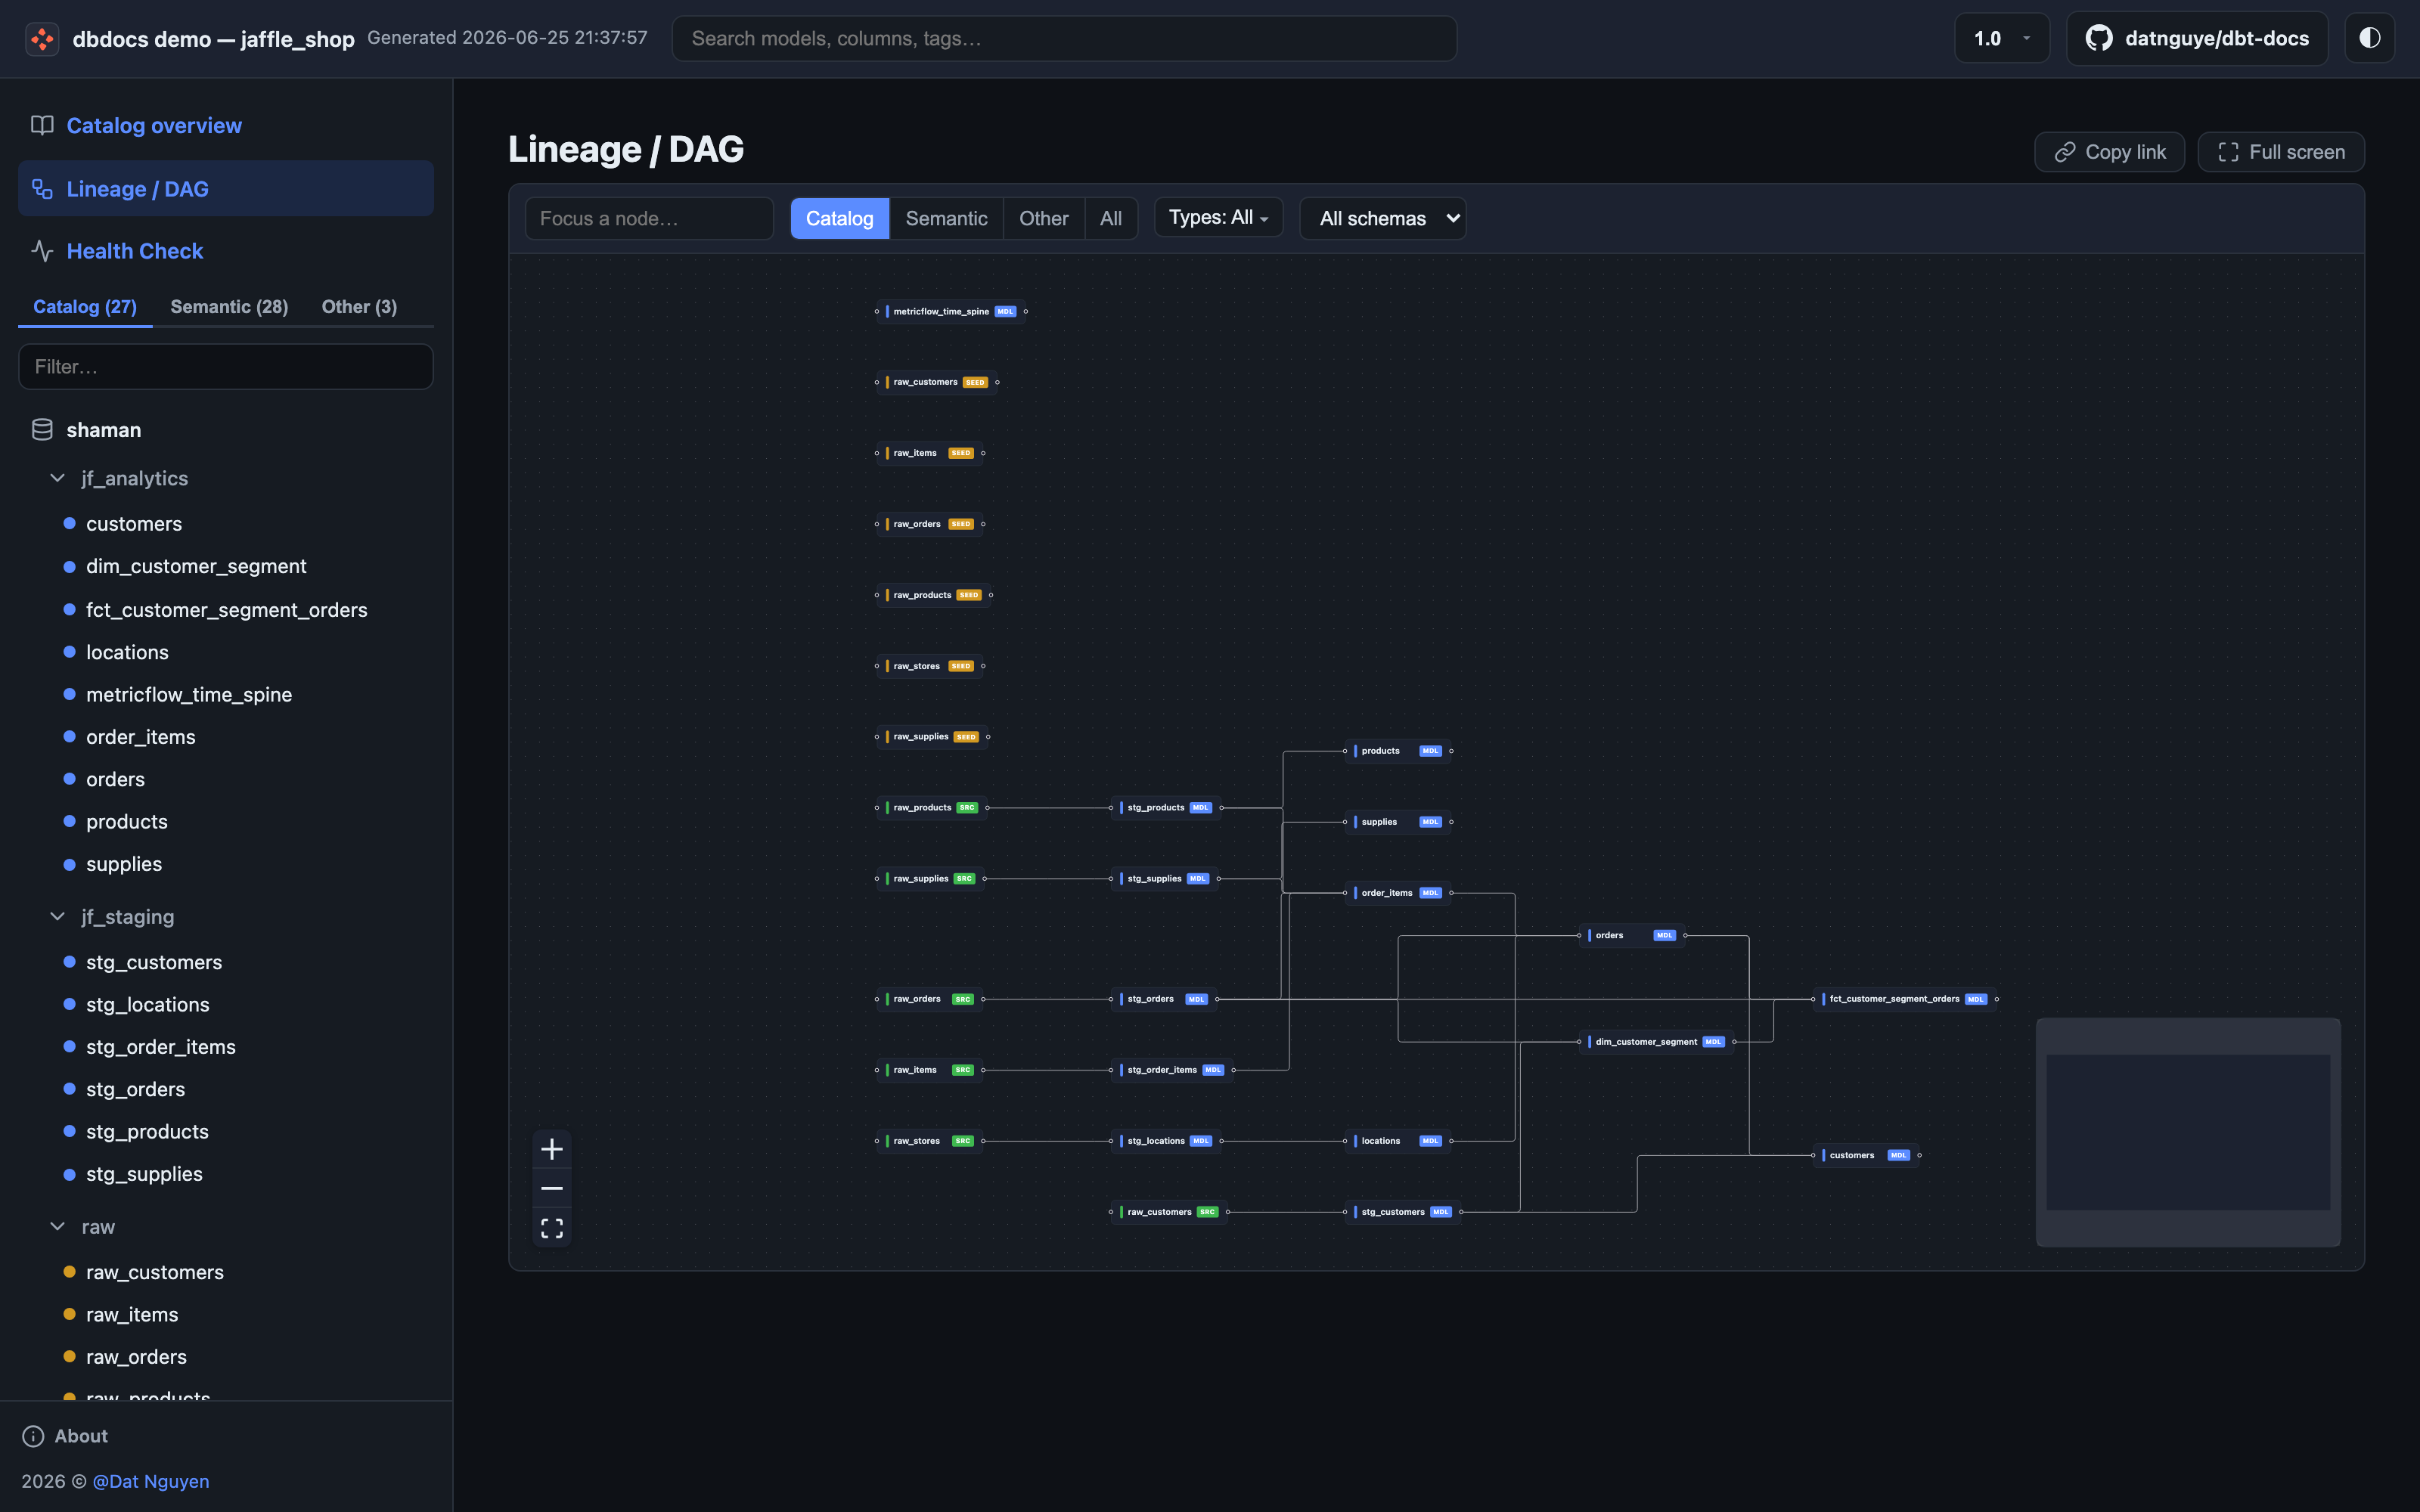
Task: Click the sidebar Filter input
Action: (x=226, y=367)
